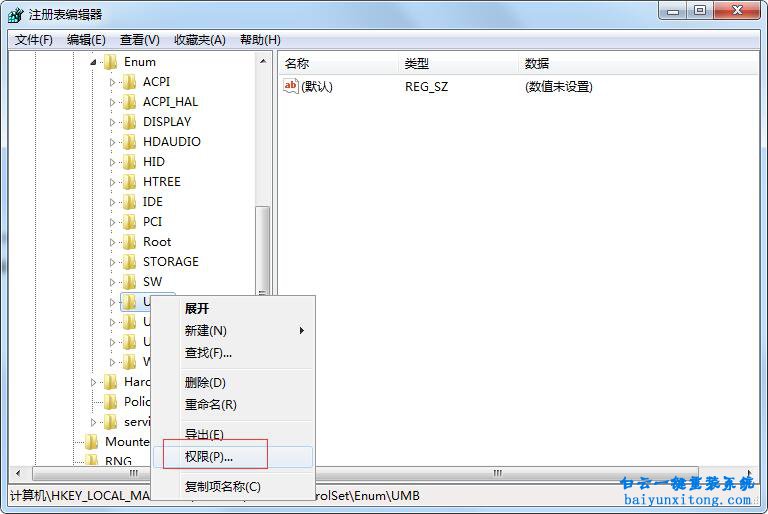Click the tree pane scroll up arrow
768x514 pixels.
pos(263,61)
